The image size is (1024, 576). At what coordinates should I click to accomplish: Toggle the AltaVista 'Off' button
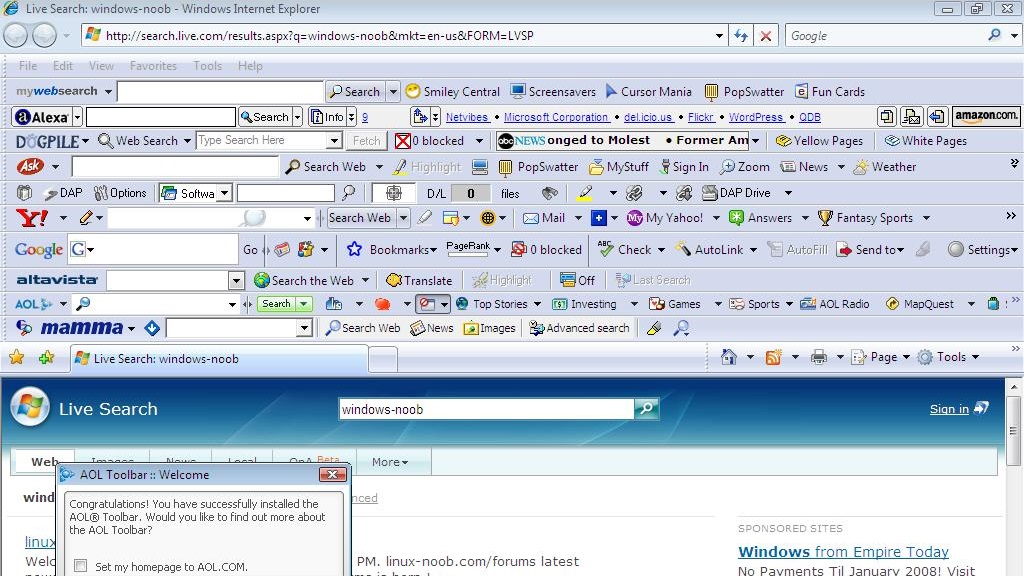click(577, 281)
